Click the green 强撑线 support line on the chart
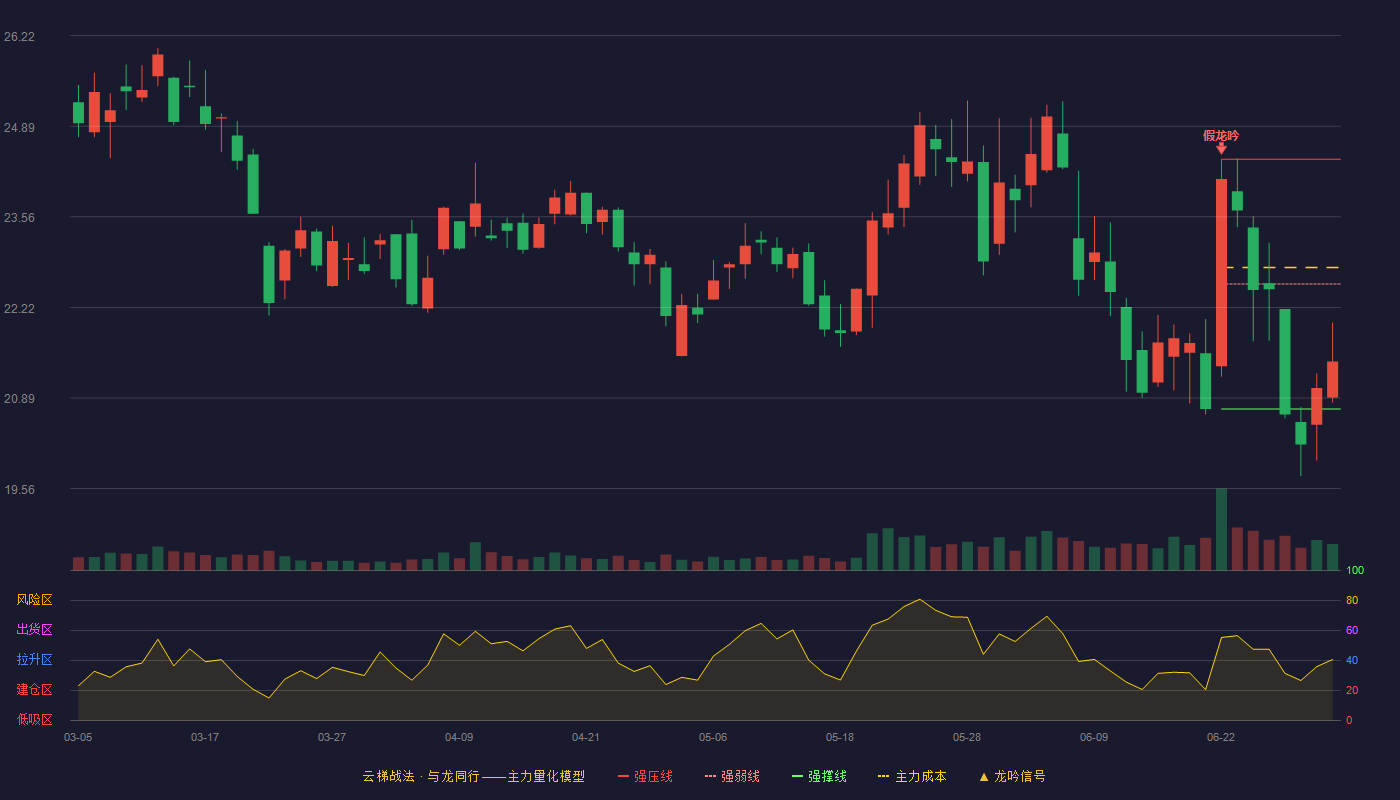The width and height of the screenshot is (1400, 800). [x=1281, y=409]
